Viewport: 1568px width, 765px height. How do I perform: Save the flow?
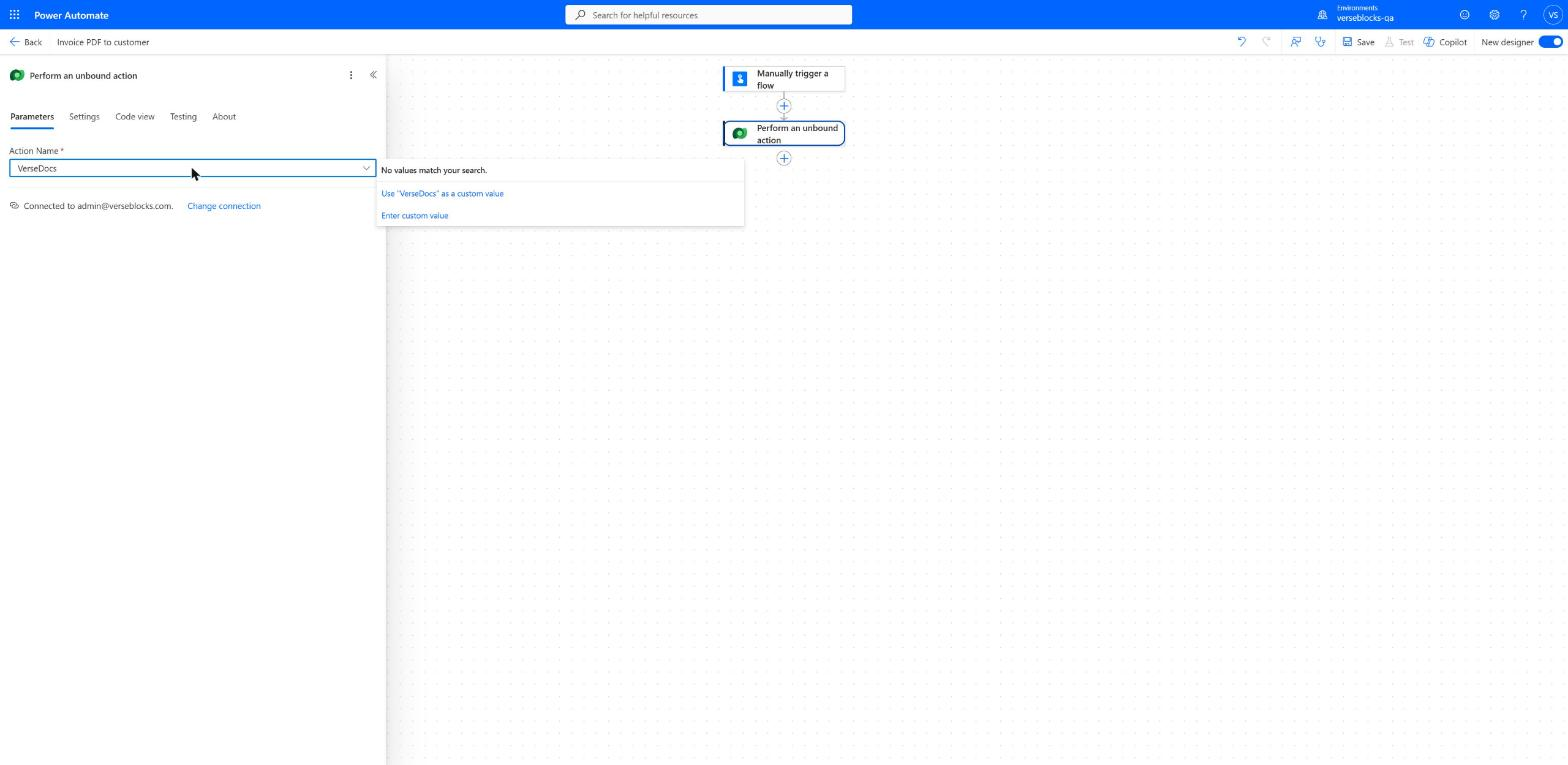click(x=1358, y=42)
